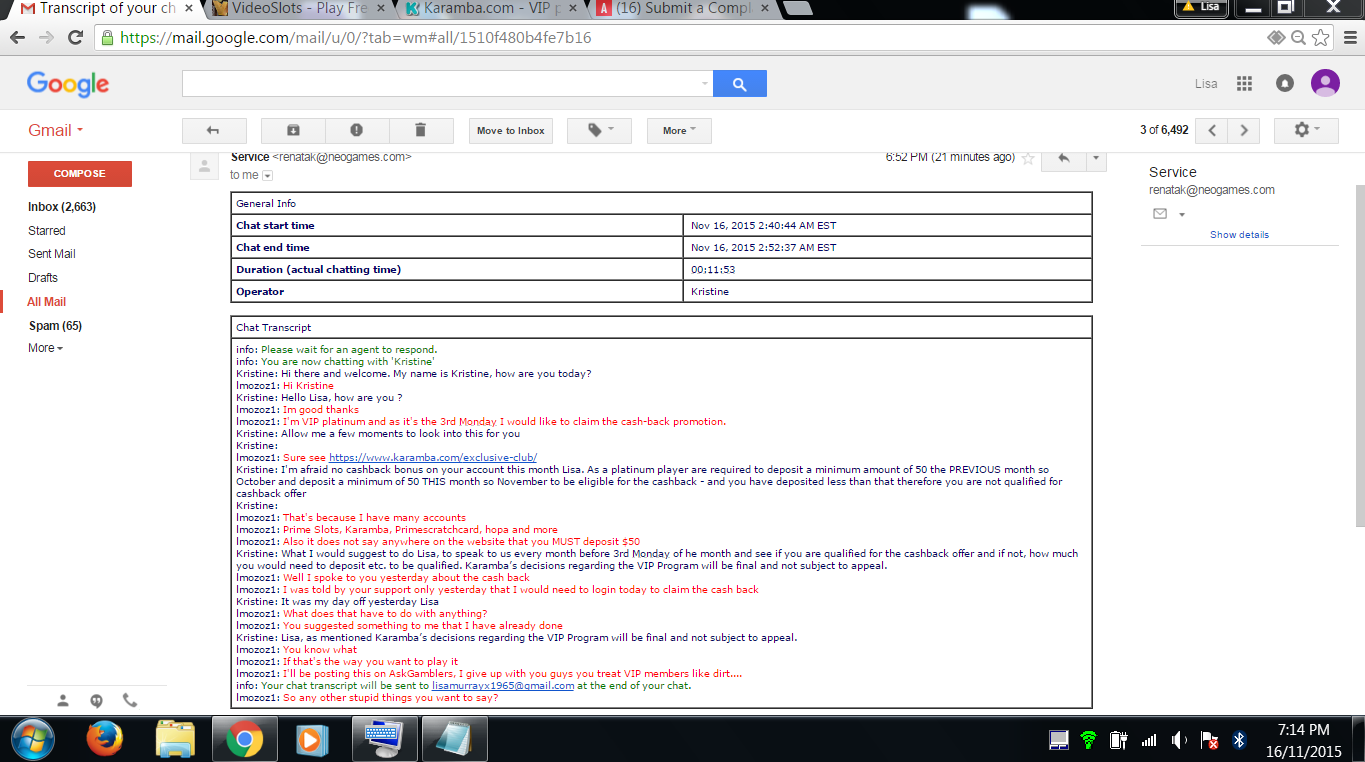Open the Drafts folder

(43, 278)
